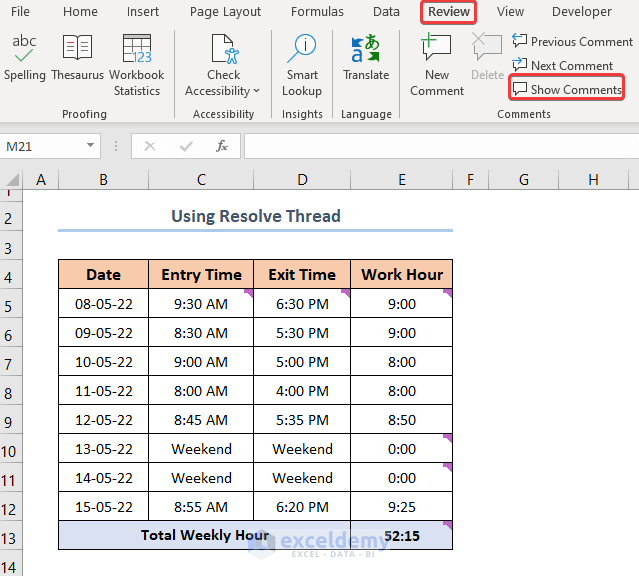Screen dimensions: 639x576
Task: Go to Previous Comment
Action: pos(571,41)
